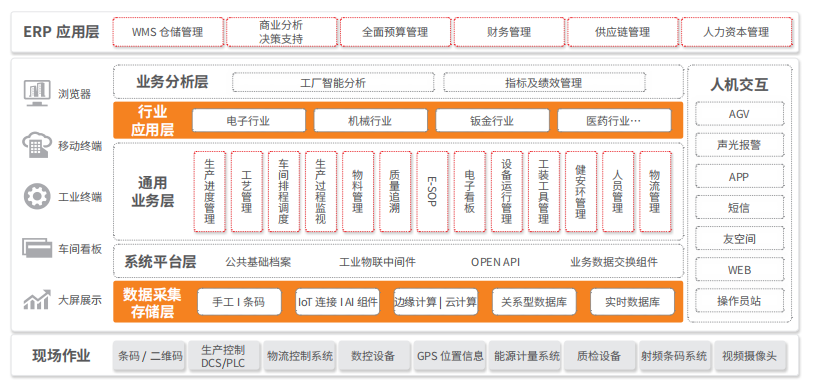Choose the 钣金行业 block
The height and width of the screenshot is (390, 815).
492,121
